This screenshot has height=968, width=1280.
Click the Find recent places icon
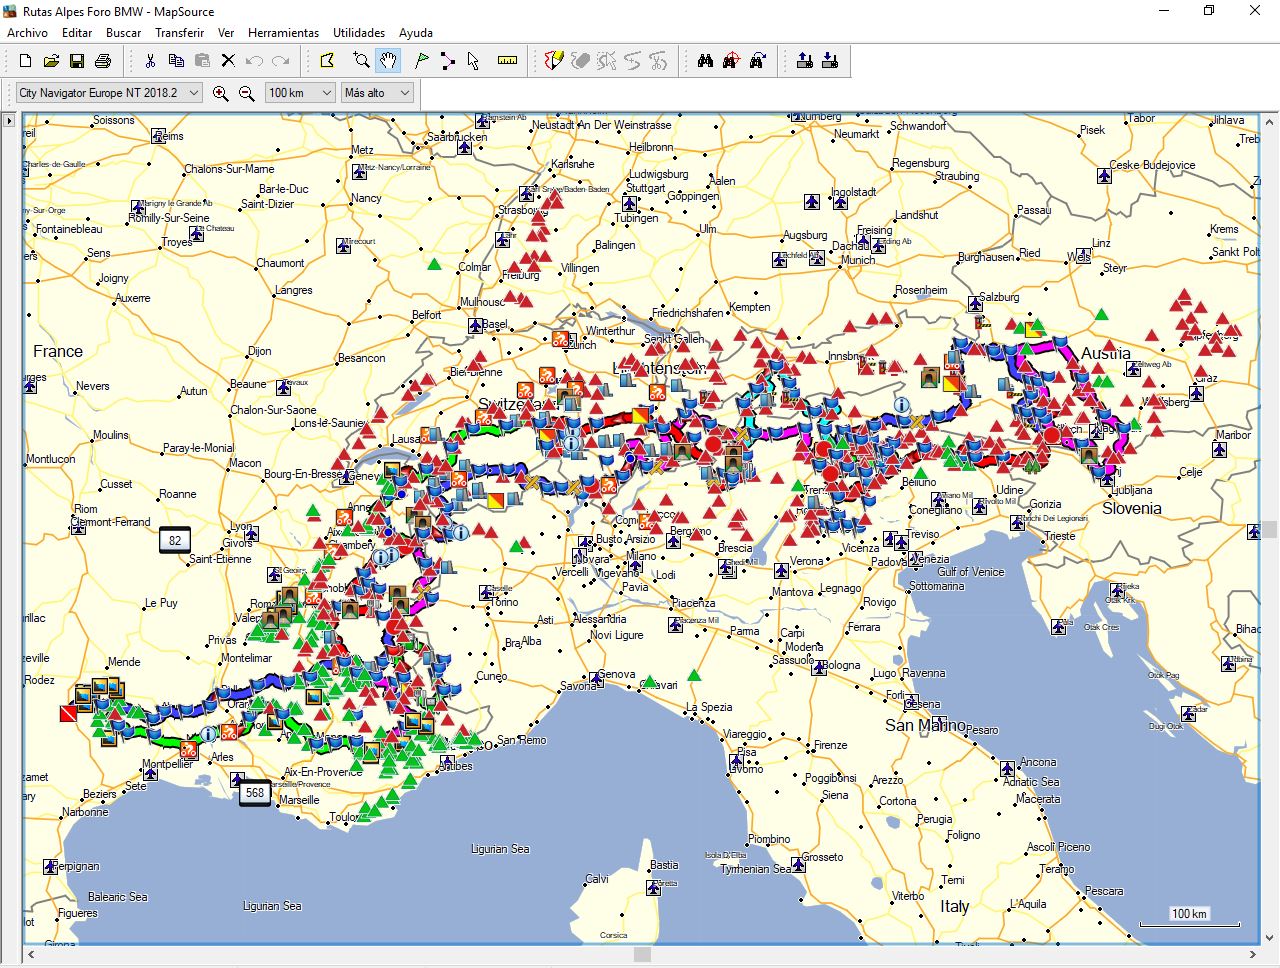click(757, 61)
